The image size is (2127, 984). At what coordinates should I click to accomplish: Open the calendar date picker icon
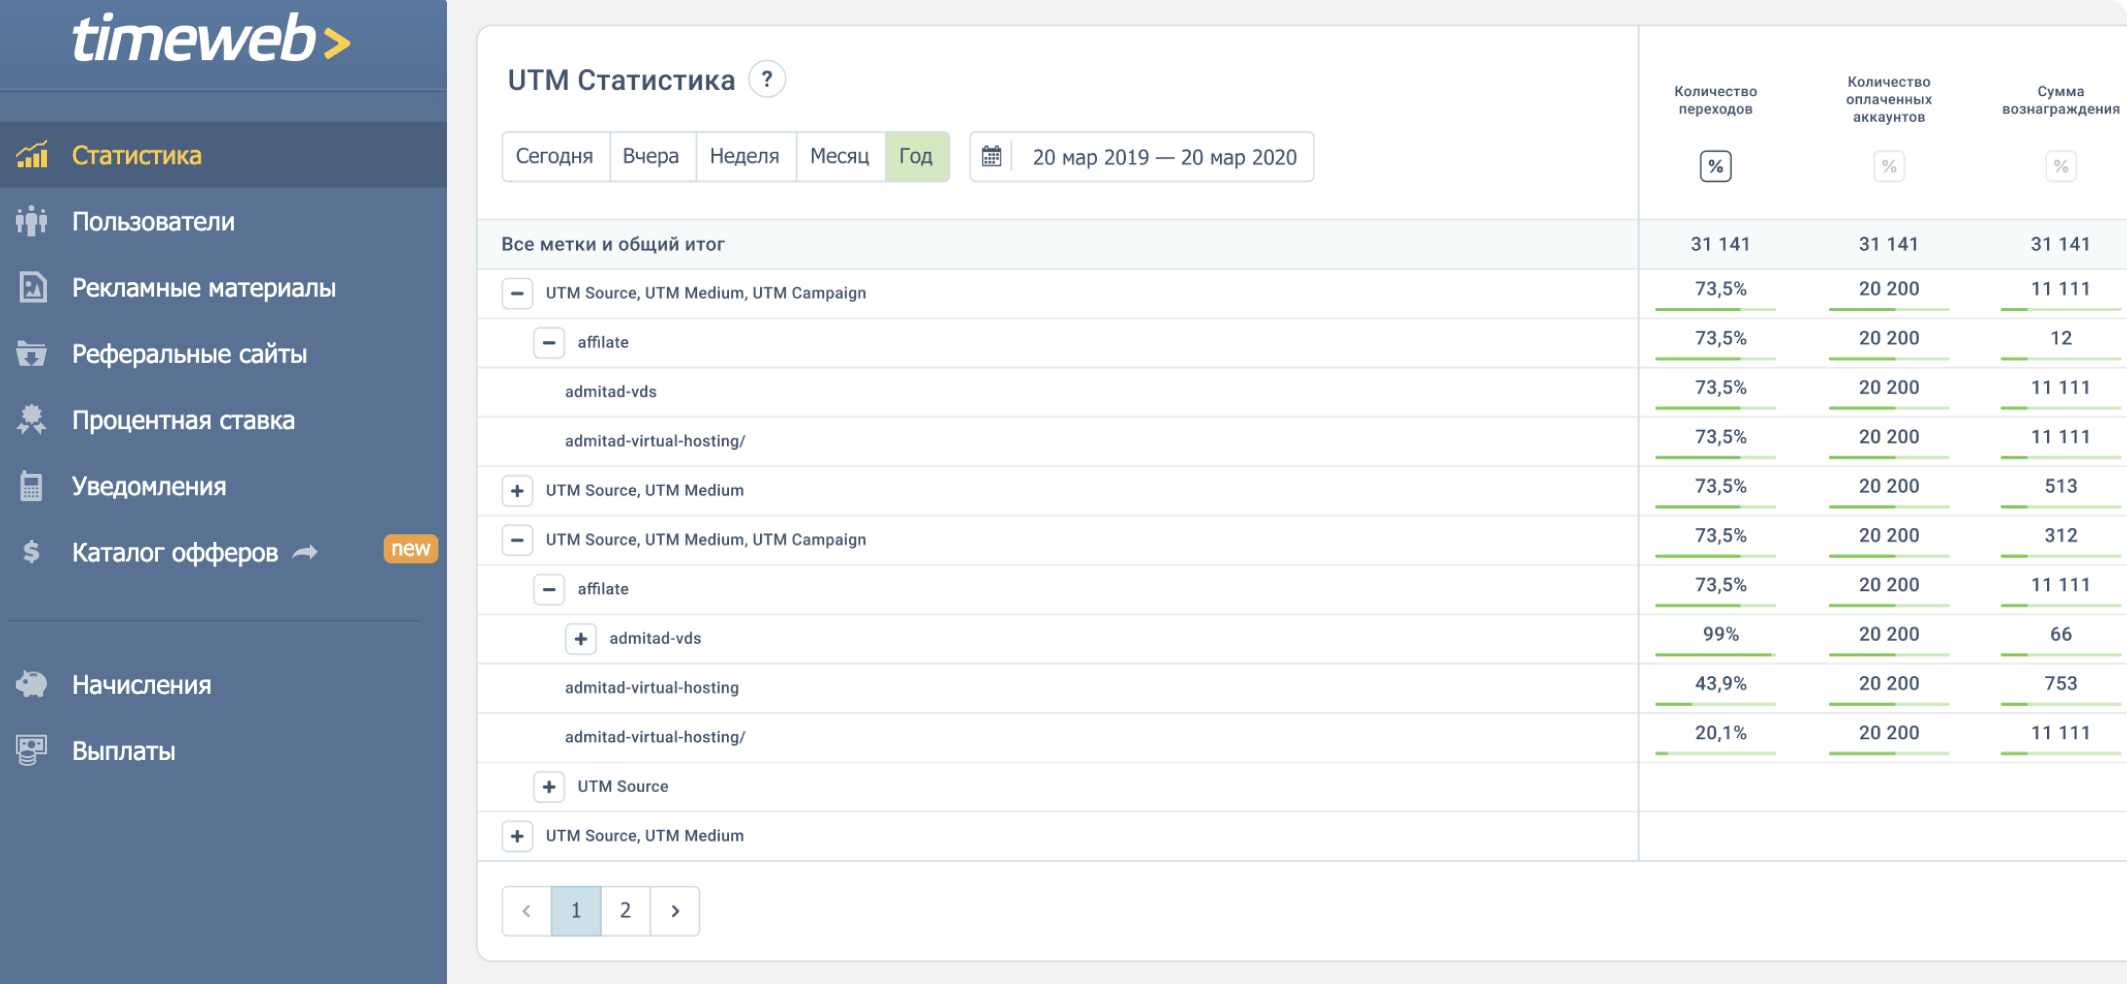coord(991,157)
